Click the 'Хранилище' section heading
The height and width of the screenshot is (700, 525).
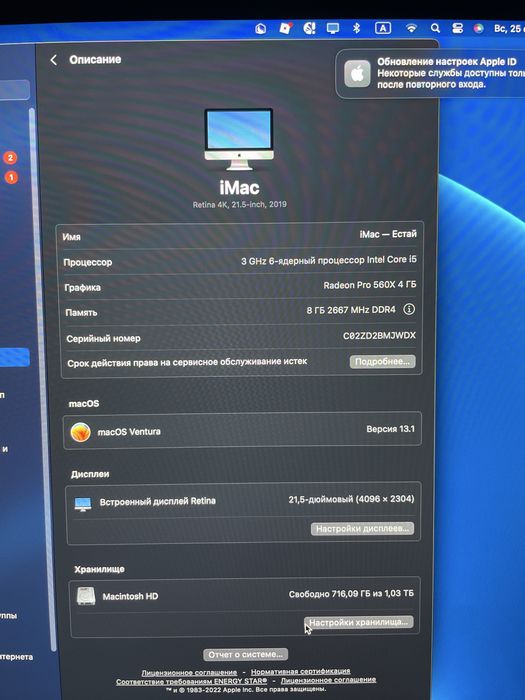pos(99,569)
